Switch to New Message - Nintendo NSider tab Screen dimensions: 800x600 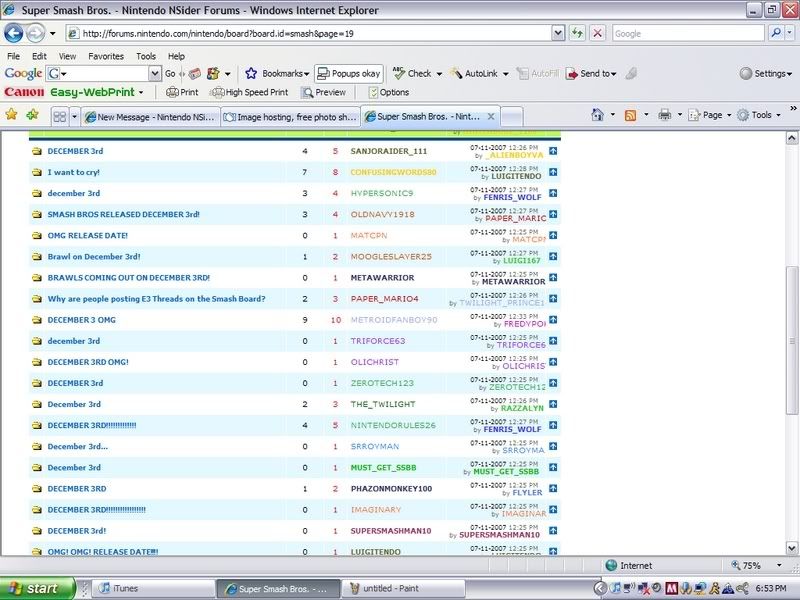[x=151, y=117]
